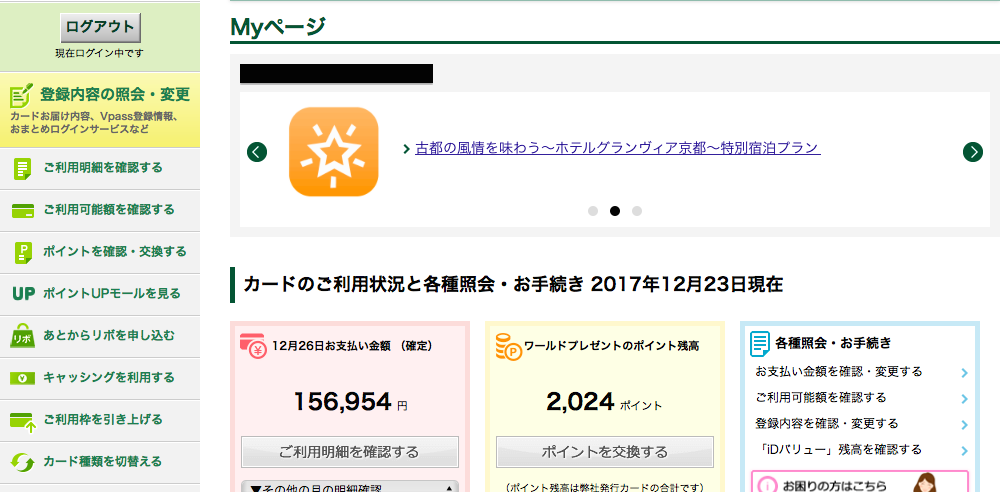Image resolution: width=1005 pixels, height=492 pixels.
Task: Click the ご利用明細を確認する document icon
Action: pyautogui.click(x=22, y=168)
